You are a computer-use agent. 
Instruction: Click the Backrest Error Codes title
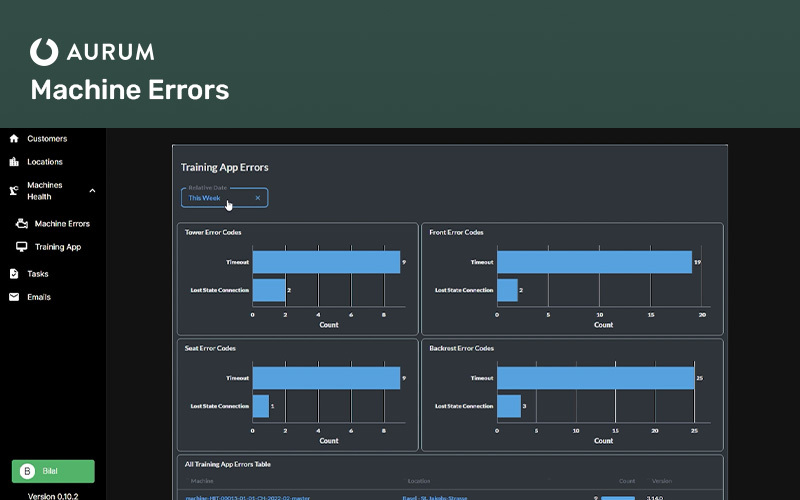461,348
